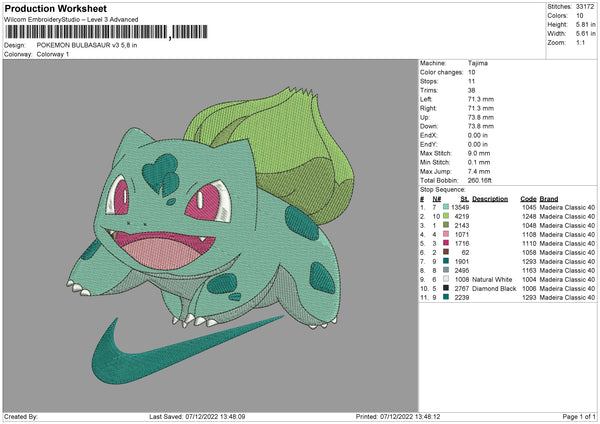Click the 'Last Saved: 07/12/2022 13:48:09' footer text

[197, 416]
